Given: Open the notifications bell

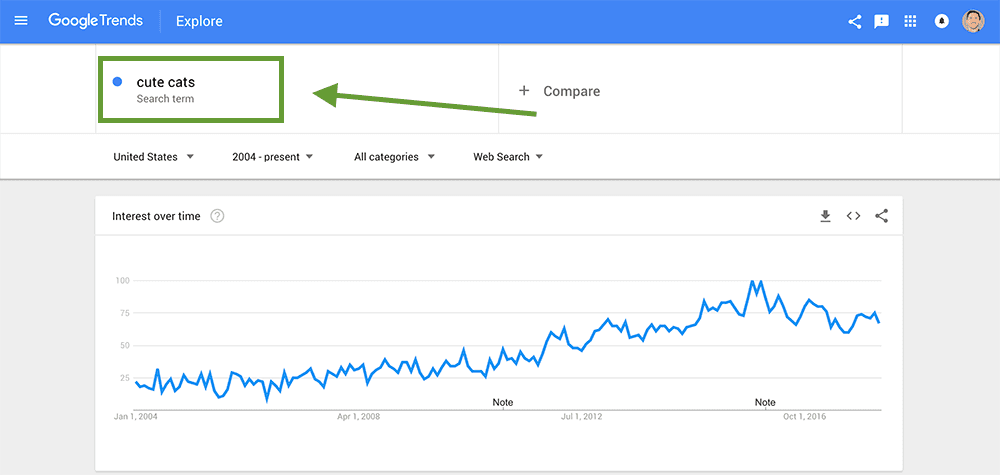Looking at the screenshot, I should (x=941, y=21).
